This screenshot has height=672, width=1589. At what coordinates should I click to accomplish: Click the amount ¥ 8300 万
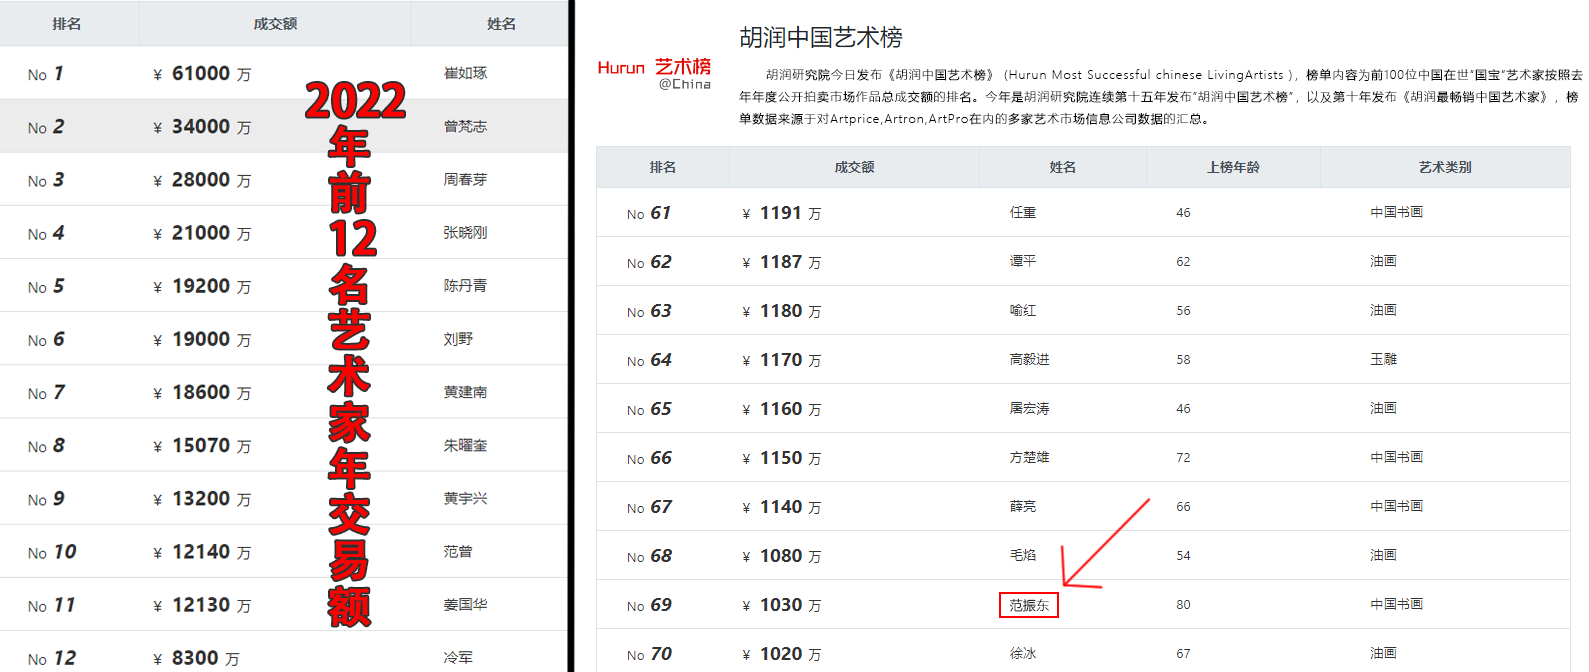point(196,658)
